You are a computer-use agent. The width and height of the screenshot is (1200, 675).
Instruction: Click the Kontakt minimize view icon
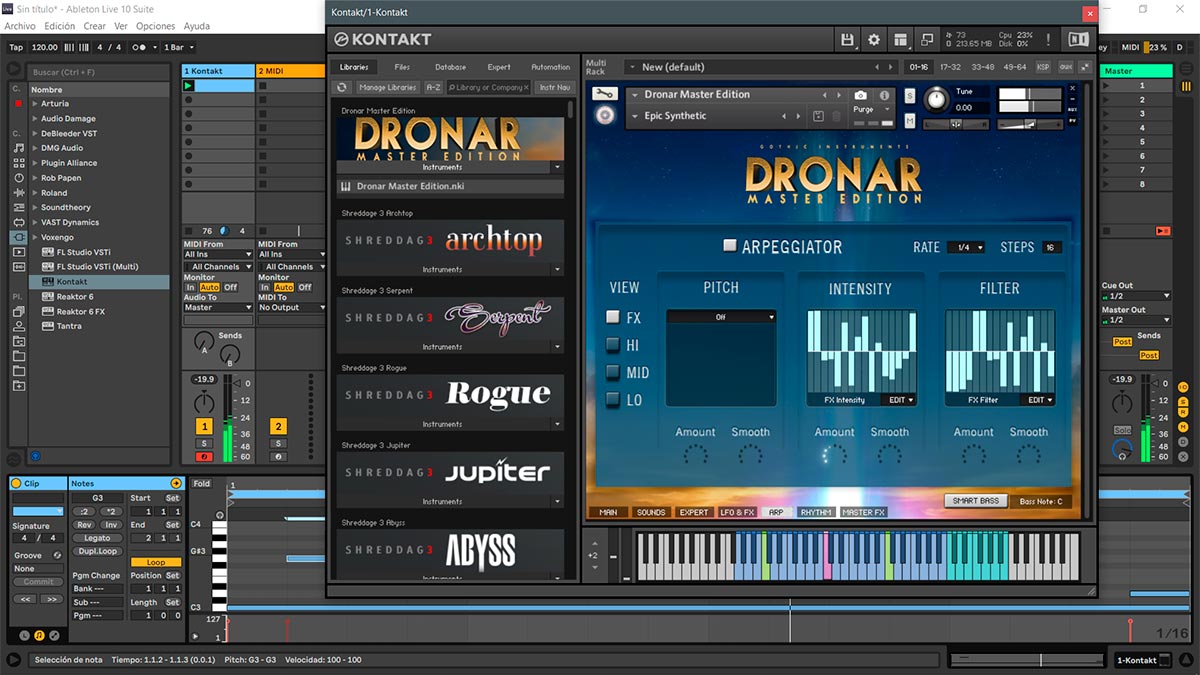(x=927, y=40)
